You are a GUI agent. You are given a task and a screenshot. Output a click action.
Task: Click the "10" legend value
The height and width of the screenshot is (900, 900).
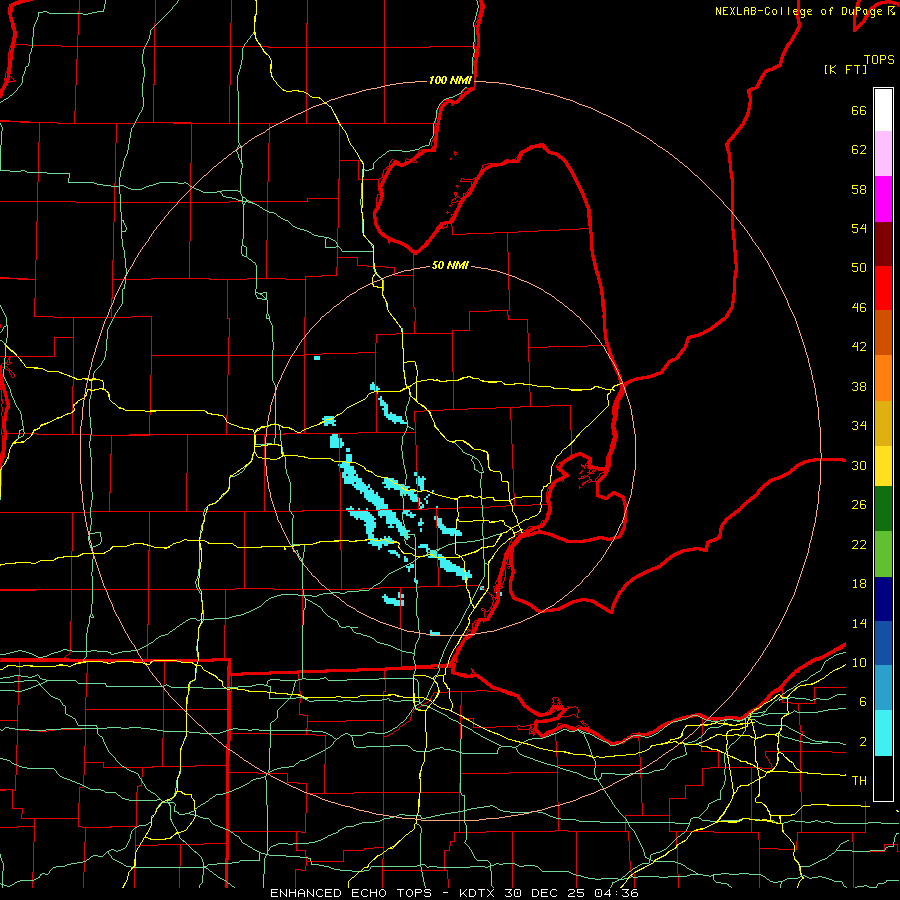tap(859, 663)
